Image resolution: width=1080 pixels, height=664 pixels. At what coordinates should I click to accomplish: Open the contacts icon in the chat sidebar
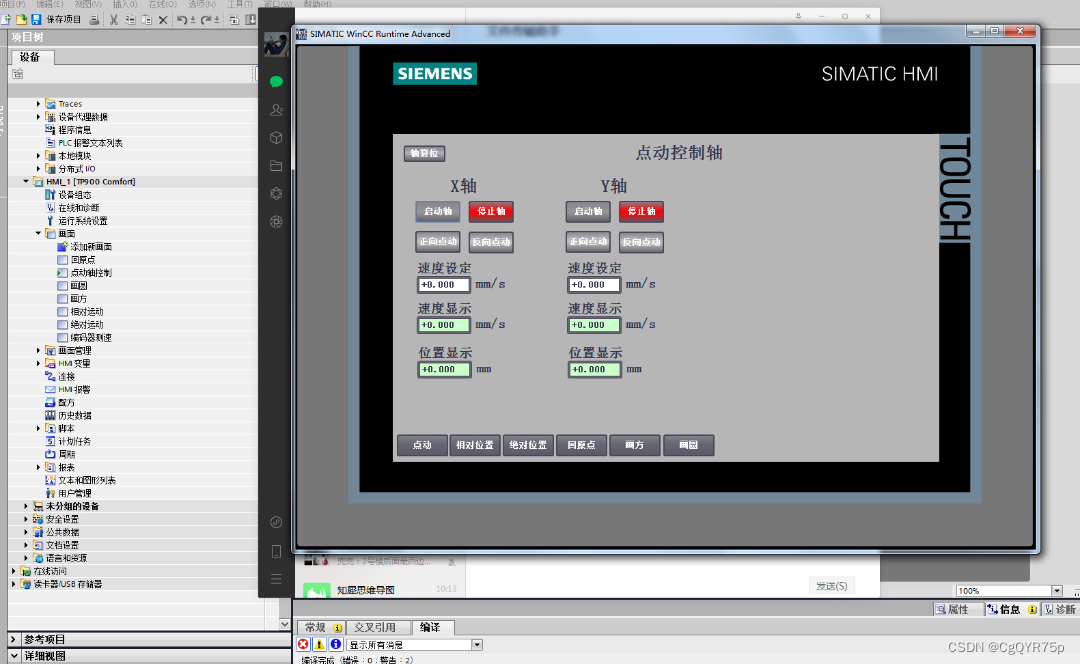point(276,110)
